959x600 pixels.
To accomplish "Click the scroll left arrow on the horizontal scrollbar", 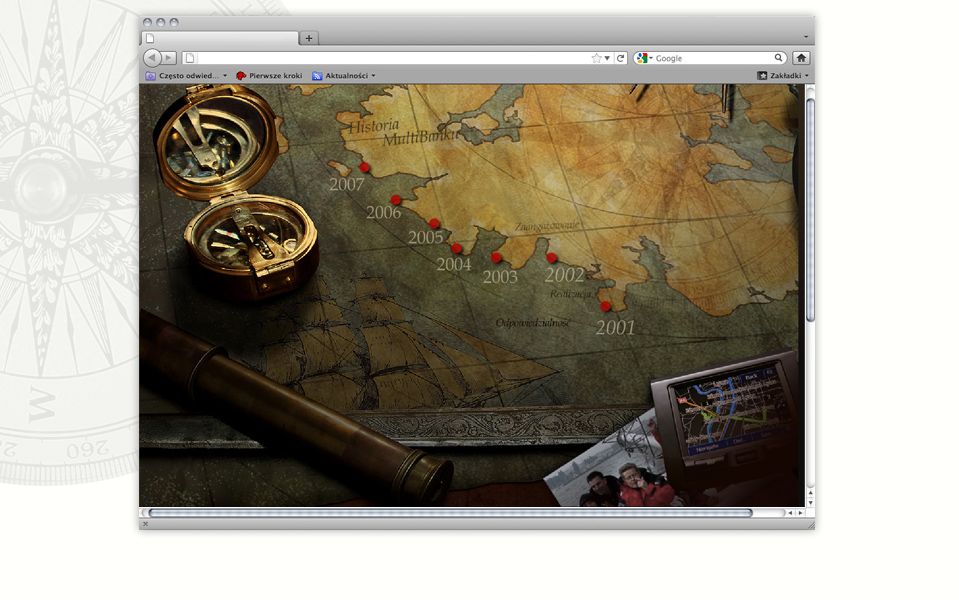I will (x=790, y=513).
